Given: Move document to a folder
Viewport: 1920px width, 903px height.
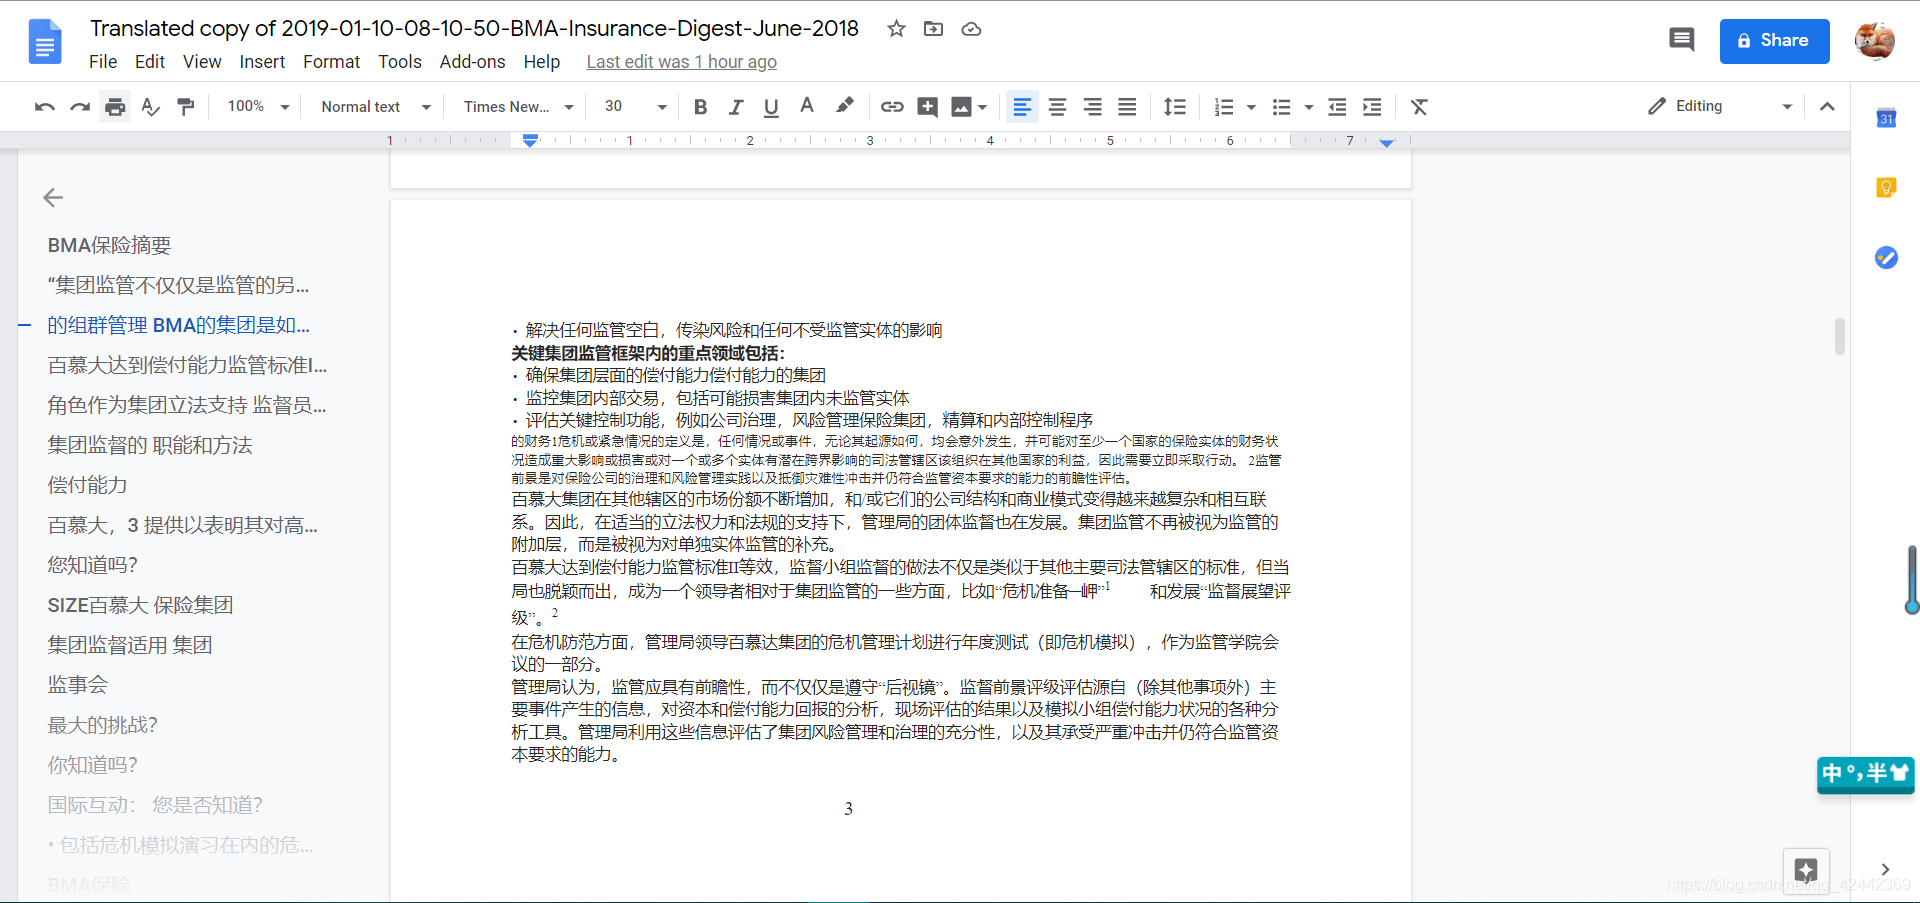Looking at the screenshot, I should point(933,29).
